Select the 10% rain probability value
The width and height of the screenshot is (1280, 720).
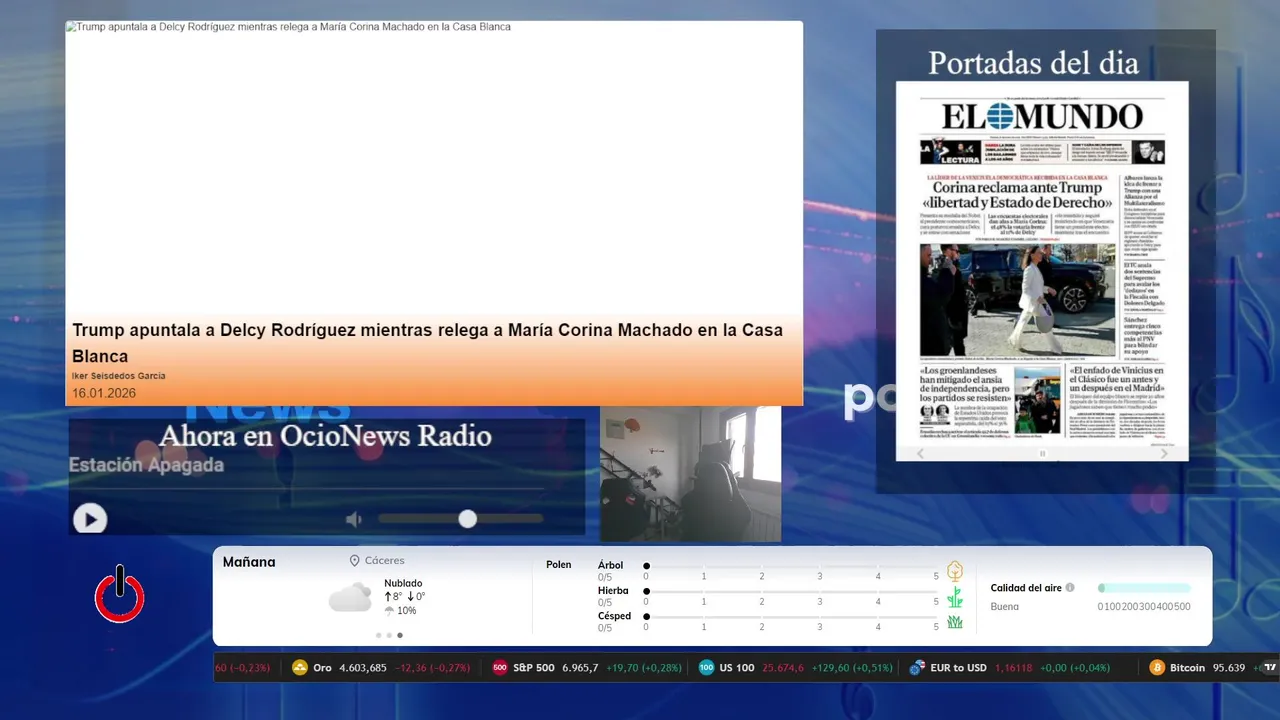coord(406,610)
